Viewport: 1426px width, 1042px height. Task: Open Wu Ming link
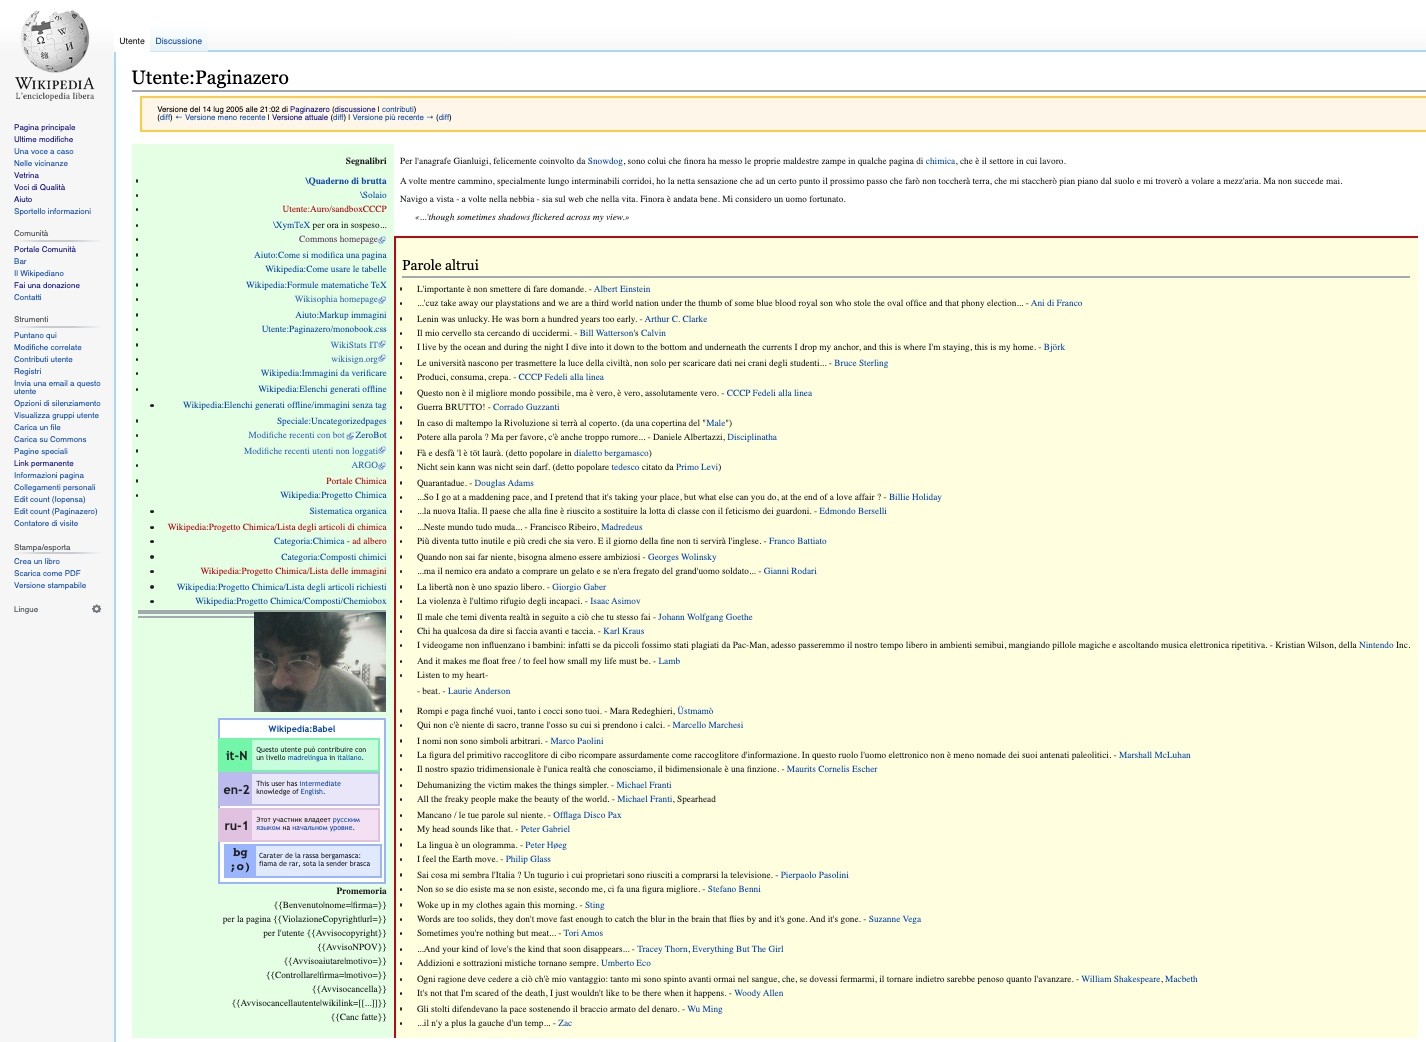704,1009
